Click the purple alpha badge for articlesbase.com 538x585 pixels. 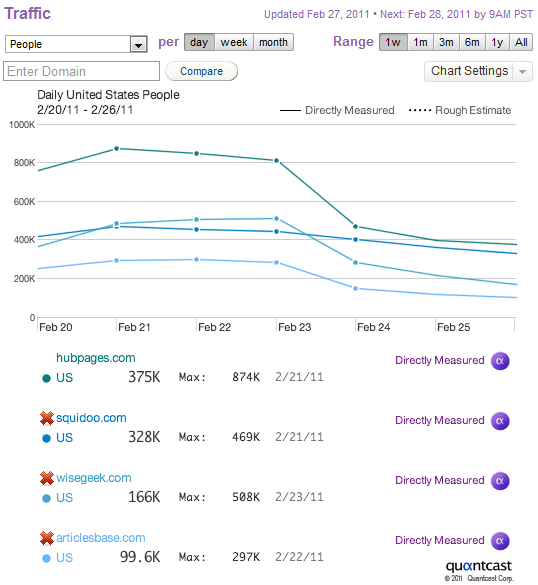pyautogui.click(x=500, y=541)
